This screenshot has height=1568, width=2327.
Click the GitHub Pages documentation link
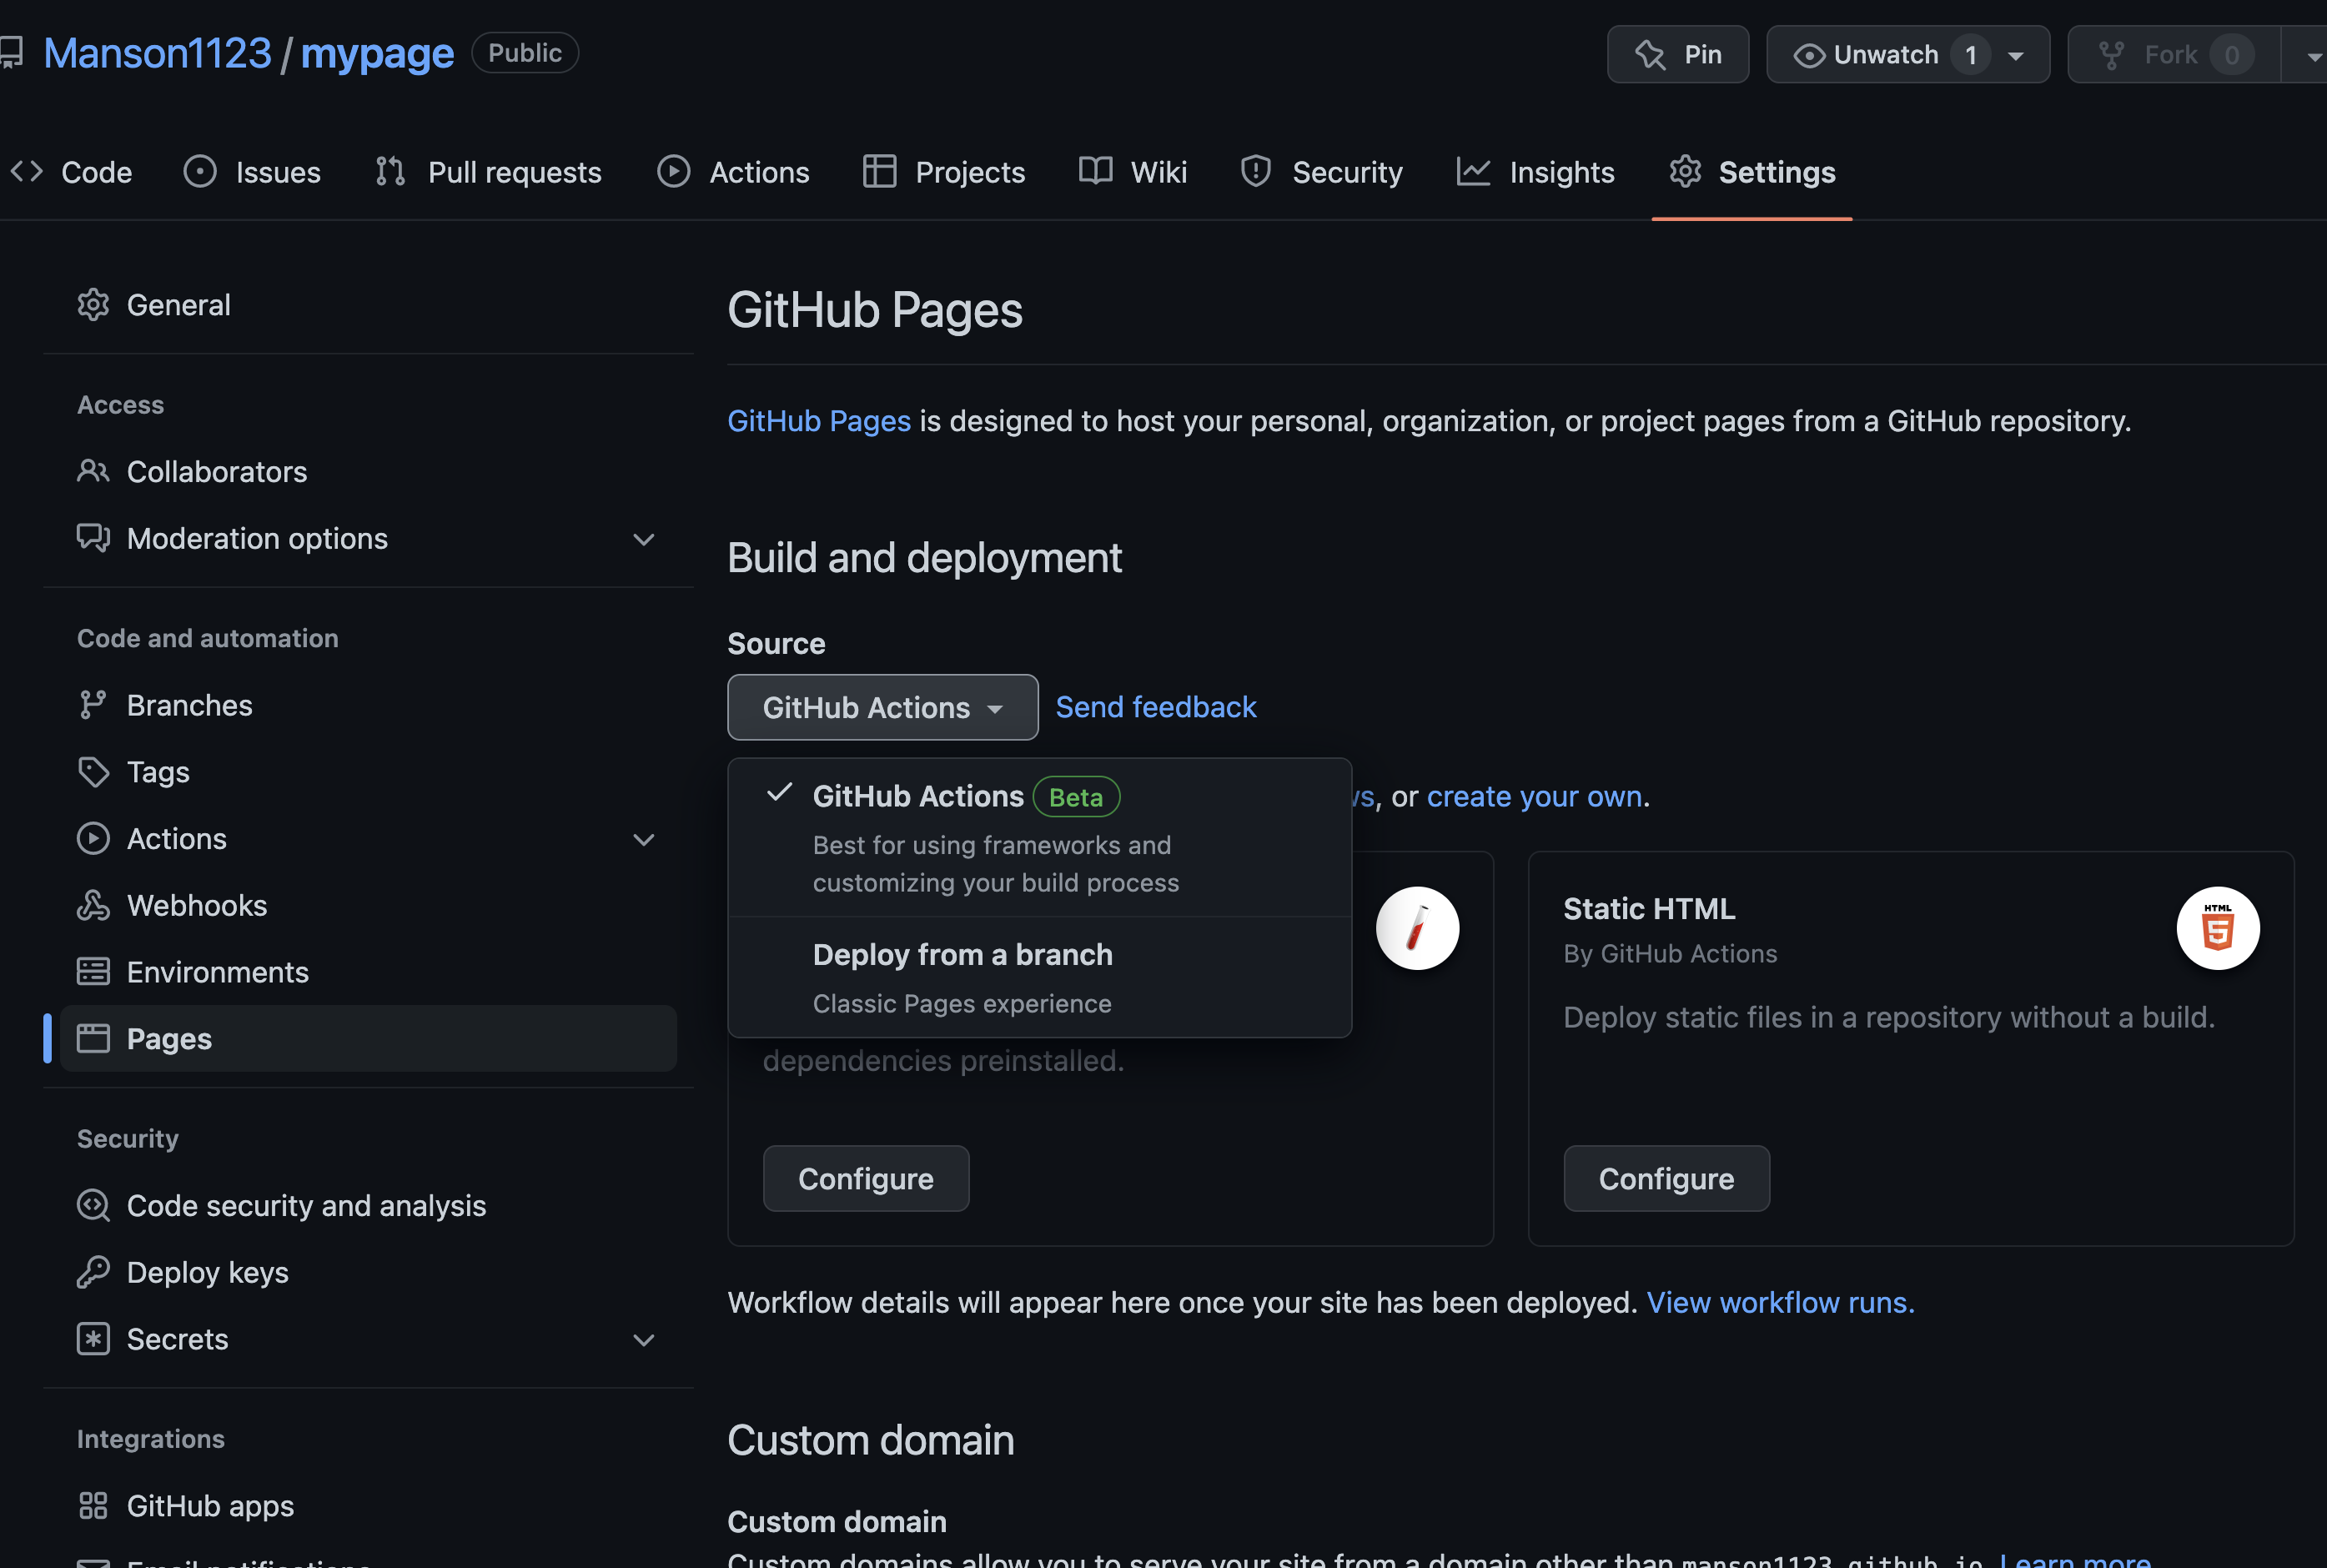(x=819, y=421)
